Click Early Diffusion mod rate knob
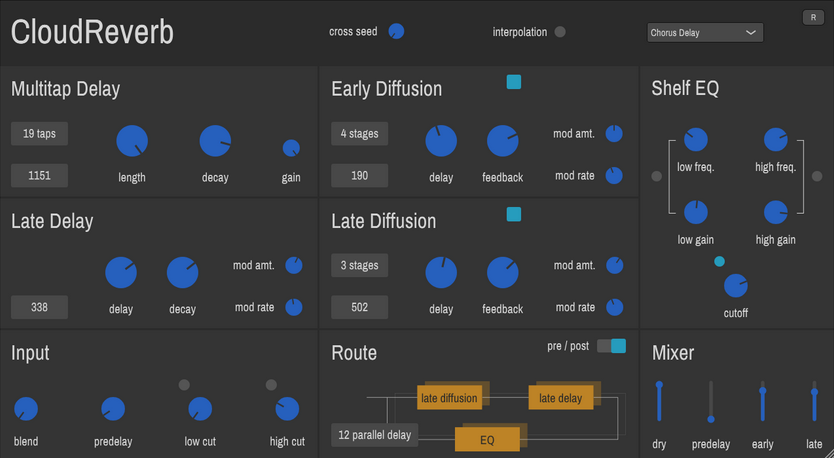Image resolution: width=834 pixels, height=458 pixels. 614,176
